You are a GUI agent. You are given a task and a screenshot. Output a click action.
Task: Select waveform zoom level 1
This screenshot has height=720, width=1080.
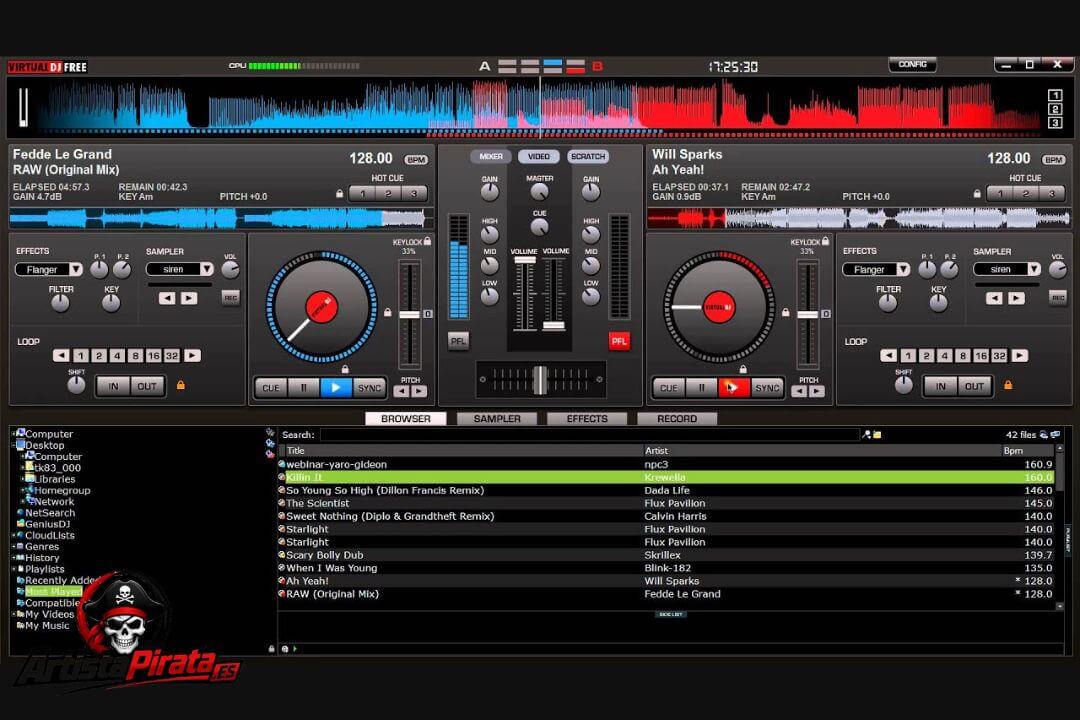click(x=1055, y=95)
